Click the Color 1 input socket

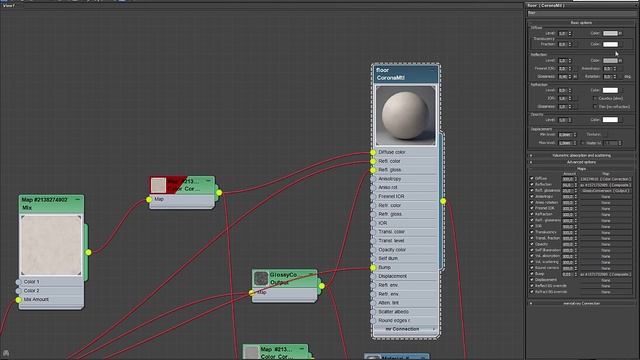point(18,282)
